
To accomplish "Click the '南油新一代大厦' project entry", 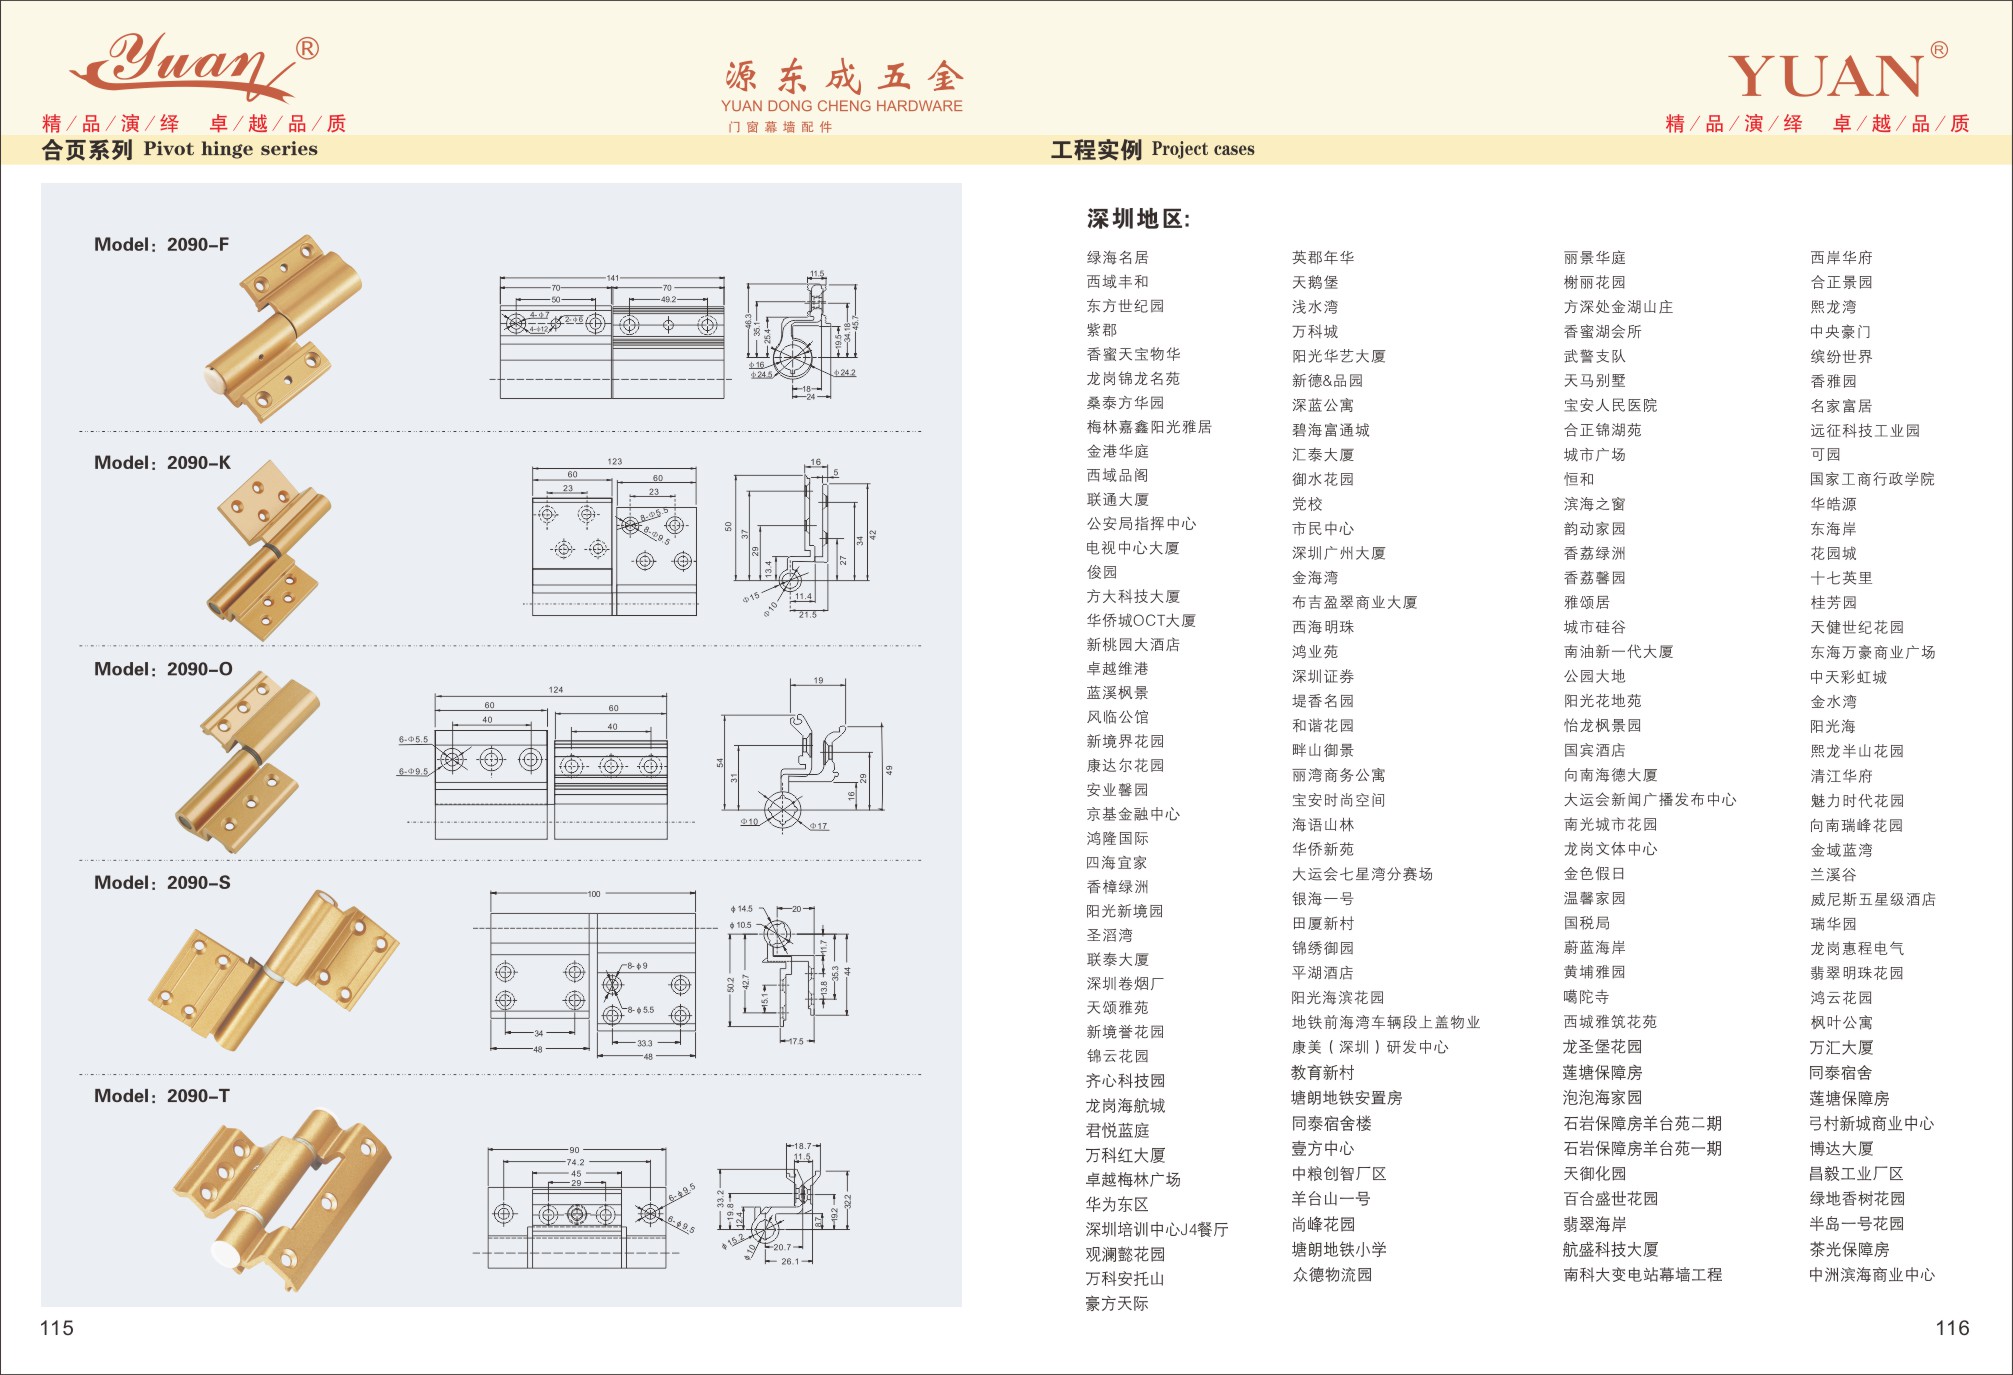I will pyautogui.click(x=1618, y=652).
